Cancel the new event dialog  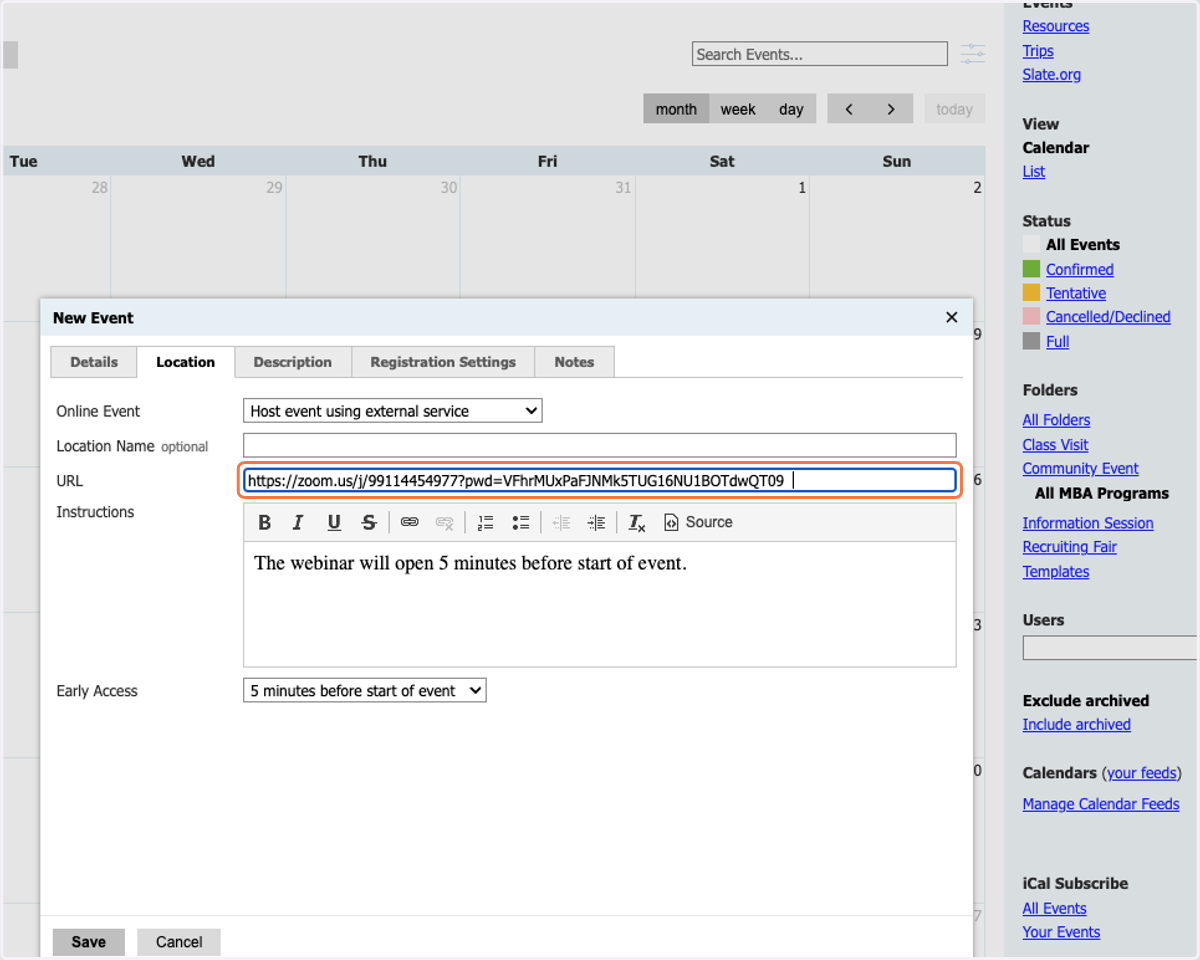(x=179, y=942)
